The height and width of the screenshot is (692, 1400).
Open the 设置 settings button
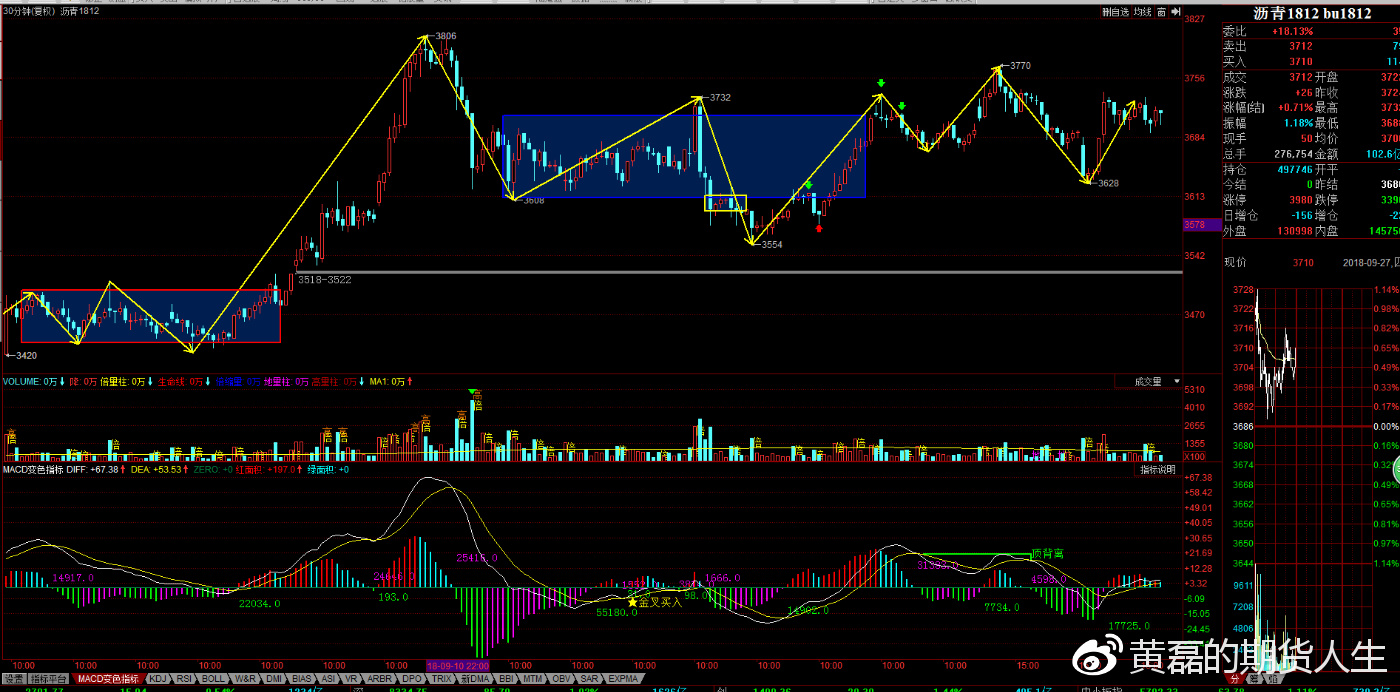click(x=13, y=679)
